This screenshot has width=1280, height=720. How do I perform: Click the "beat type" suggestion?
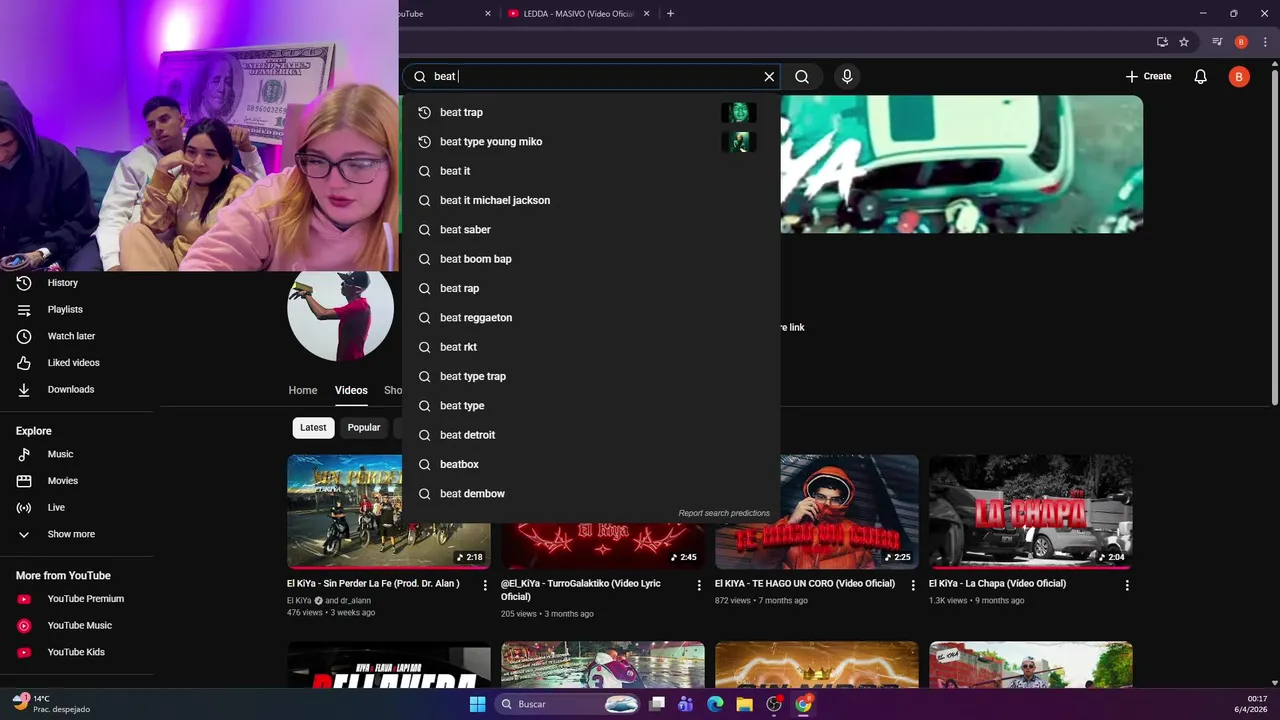[590, 406]
